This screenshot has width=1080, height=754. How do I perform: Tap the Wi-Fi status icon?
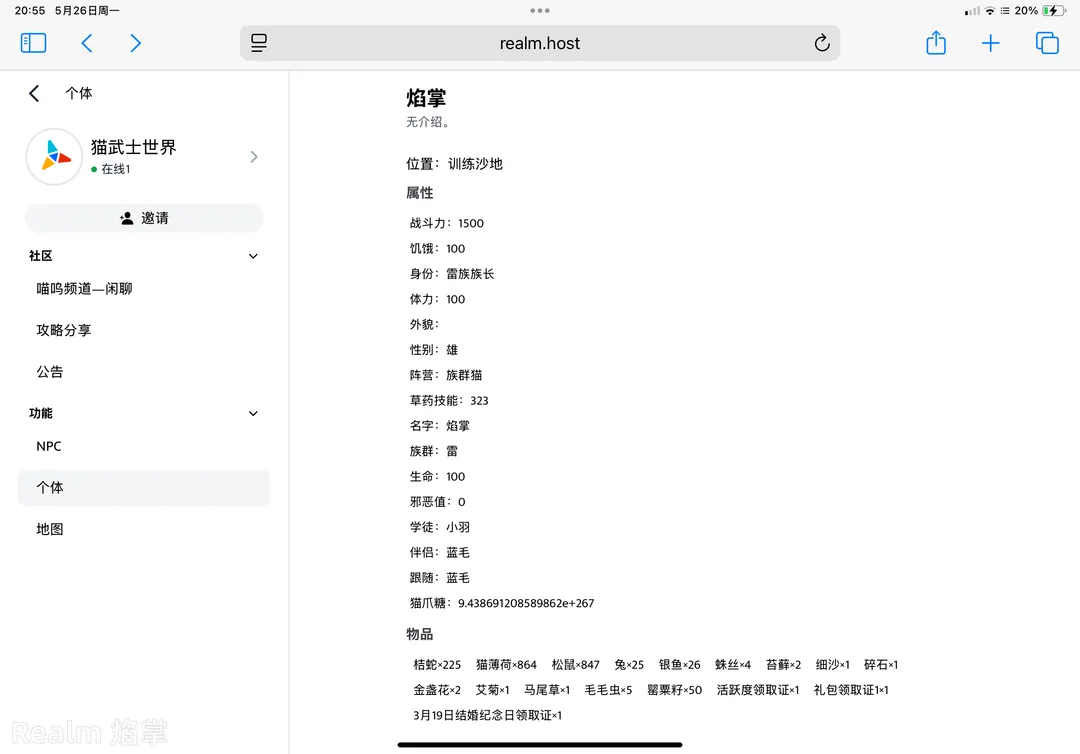coord(989,10)
